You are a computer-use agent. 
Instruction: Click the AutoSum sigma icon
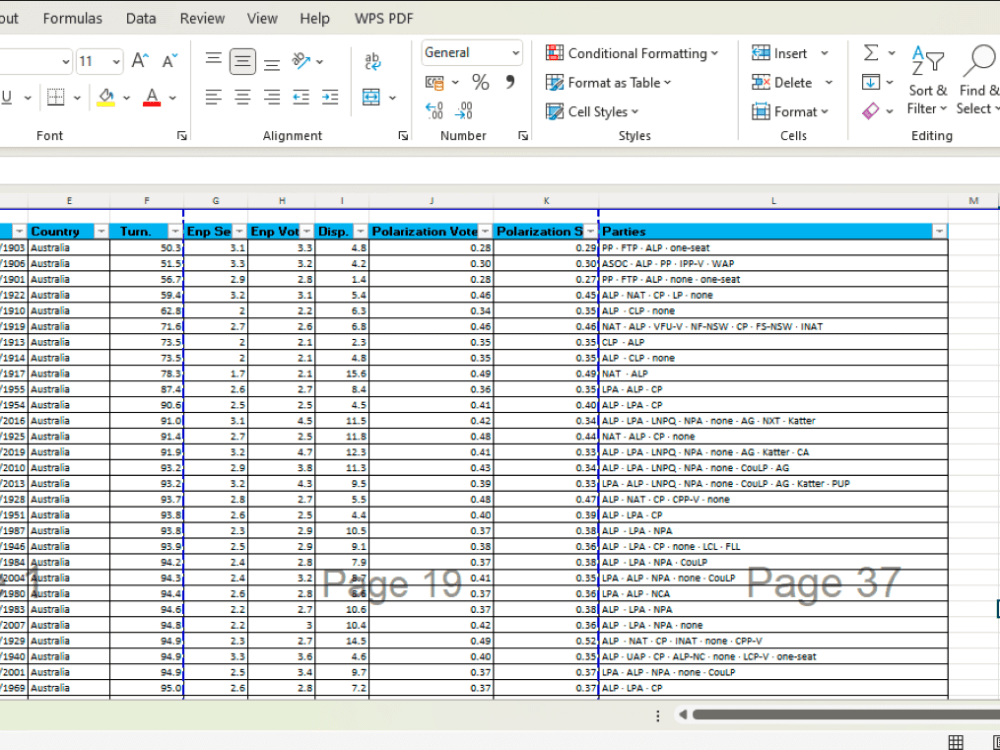[x=871, y=53]
